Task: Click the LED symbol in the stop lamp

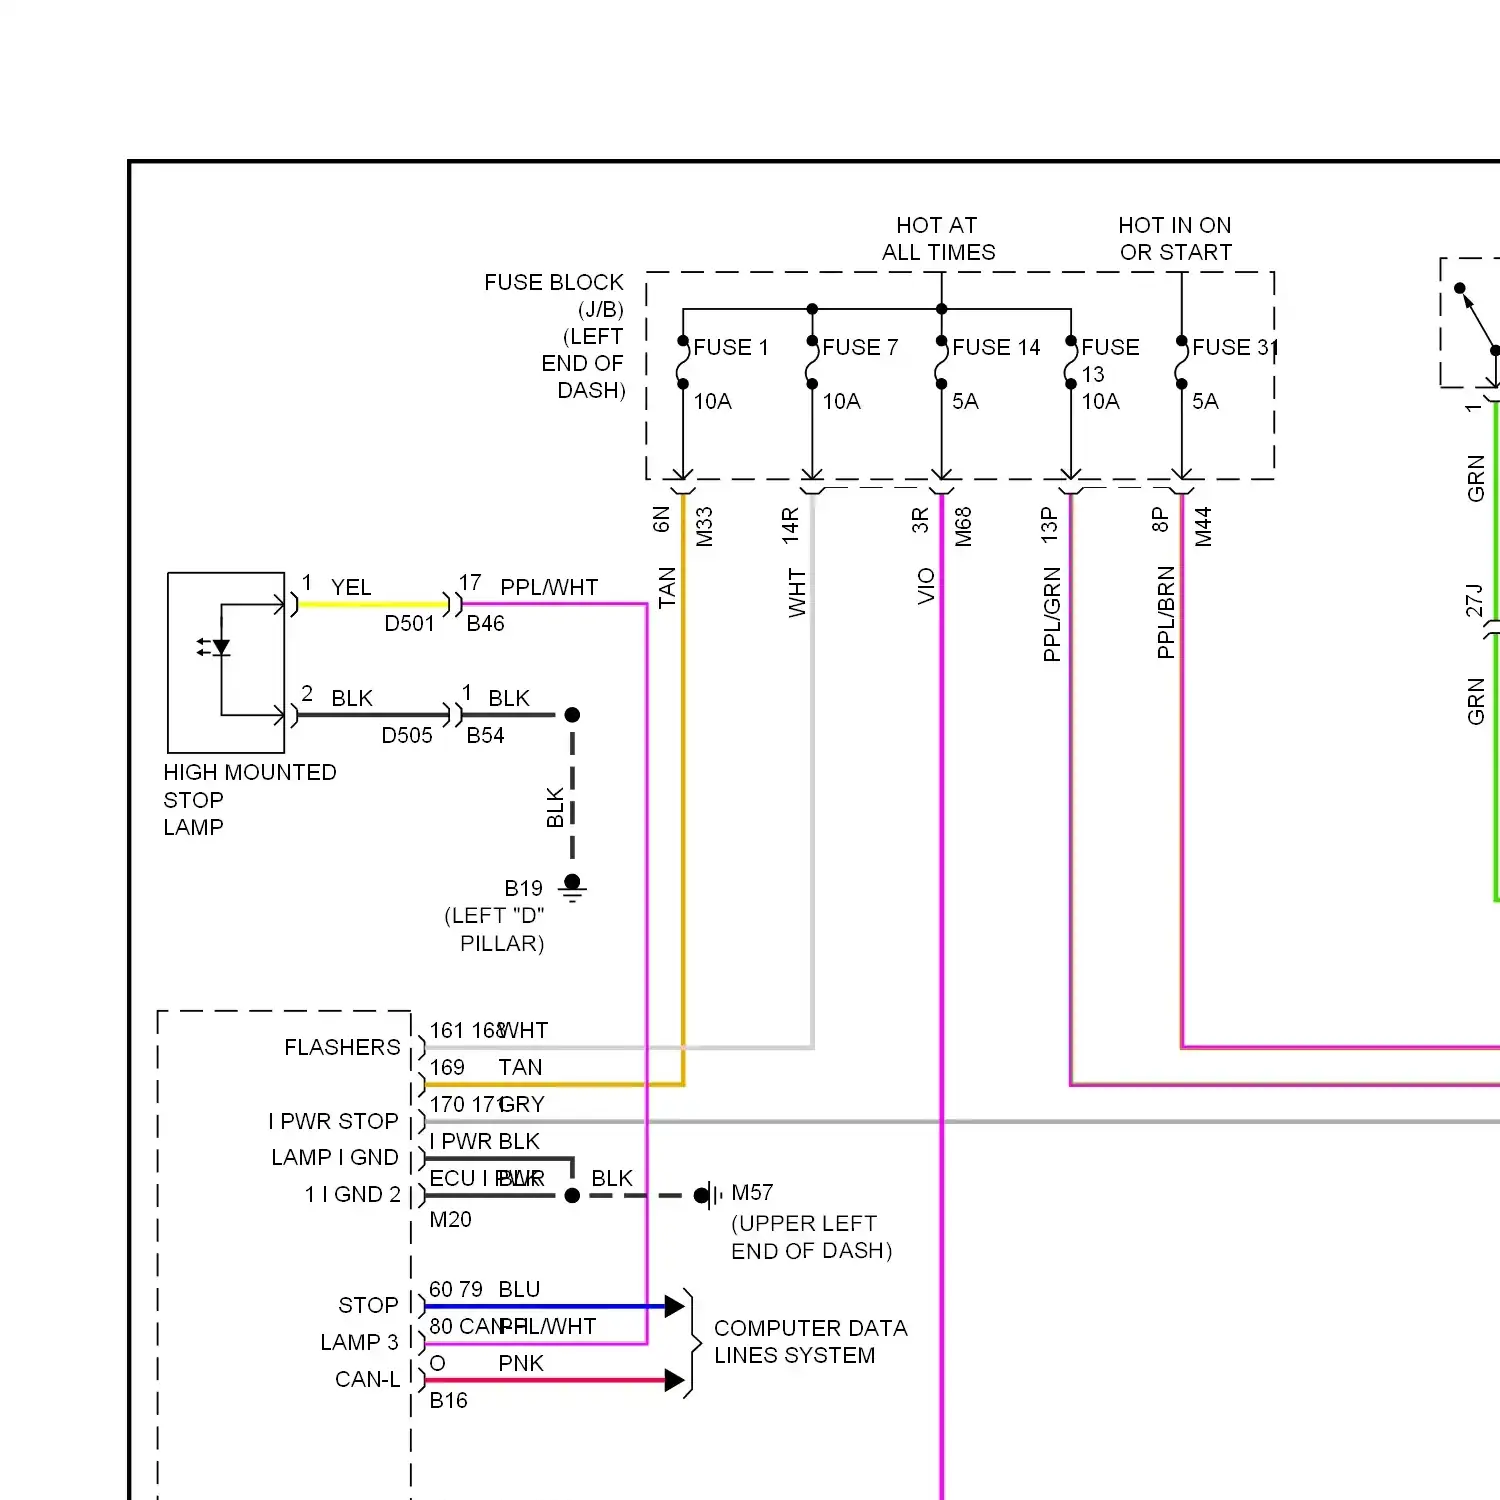Action: (215, 648)
